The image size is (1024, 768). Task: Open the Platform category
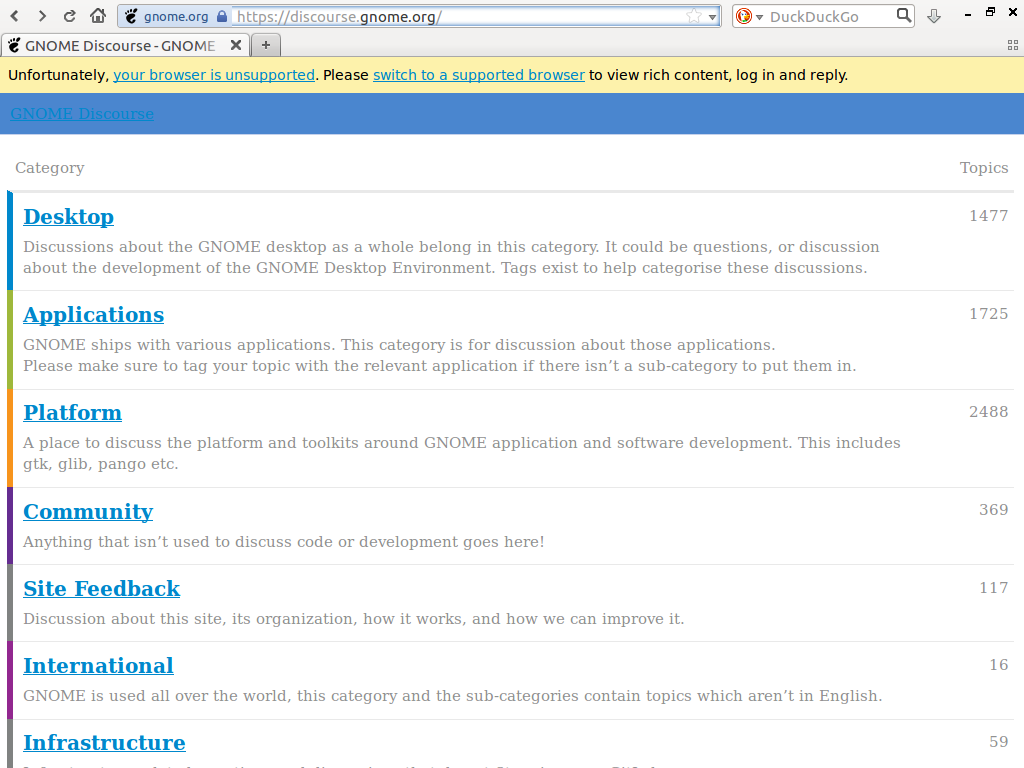tap(72, 413)
